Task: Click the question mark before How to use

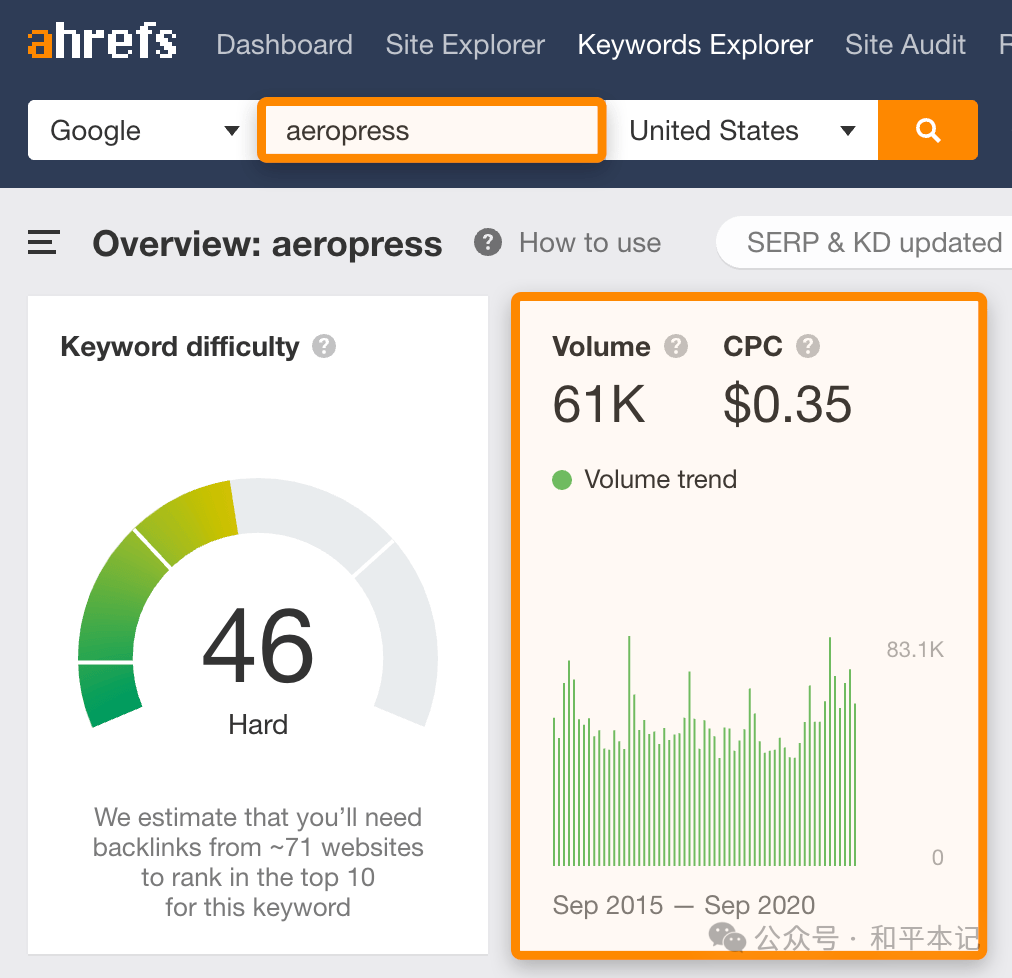Action: click(x=488, y=242)
